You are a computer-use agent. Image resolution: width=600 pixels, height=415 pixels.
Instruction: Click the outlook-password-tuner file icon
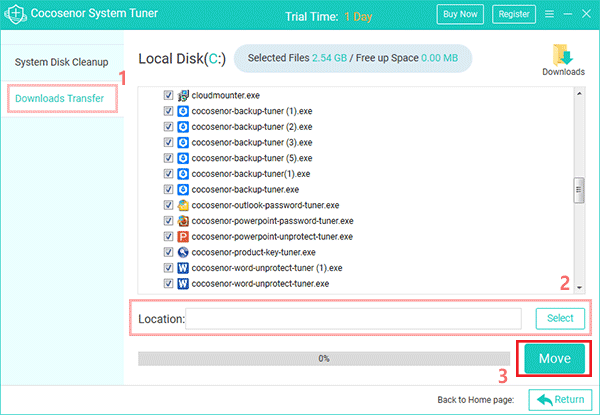183,205
